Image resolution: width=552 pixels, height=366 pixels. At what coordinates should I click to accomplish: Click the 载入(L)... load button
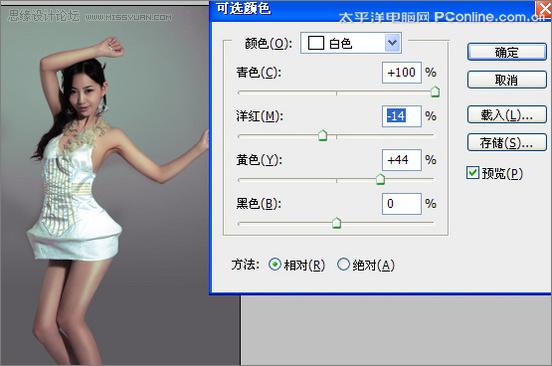[x=507, y=114]
